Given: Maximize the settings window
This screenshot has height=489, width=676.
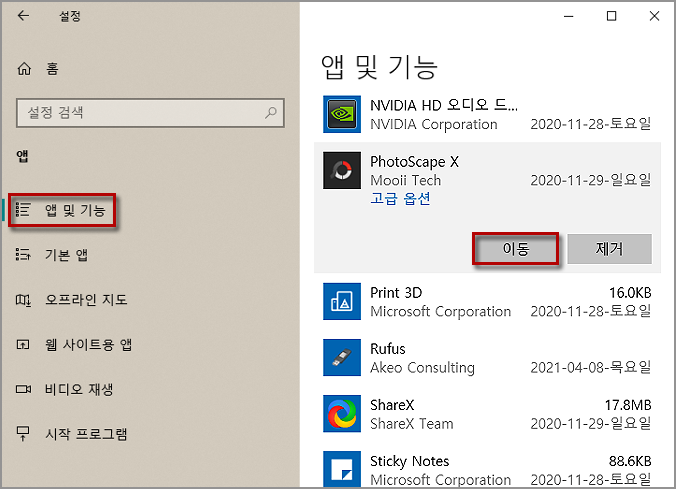Looking at the screenshot, I should pyautogui.click(x=611, y=16).
